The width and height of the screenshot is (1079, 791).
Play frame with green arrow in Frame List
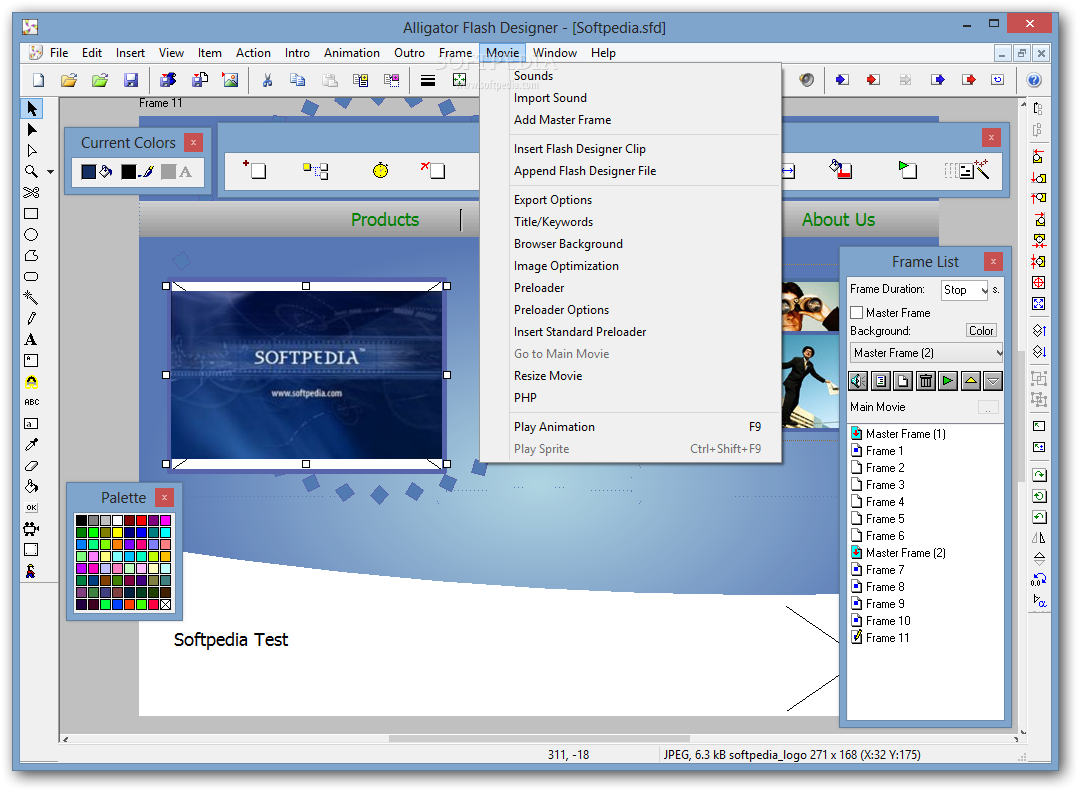(x=948, y=381)
